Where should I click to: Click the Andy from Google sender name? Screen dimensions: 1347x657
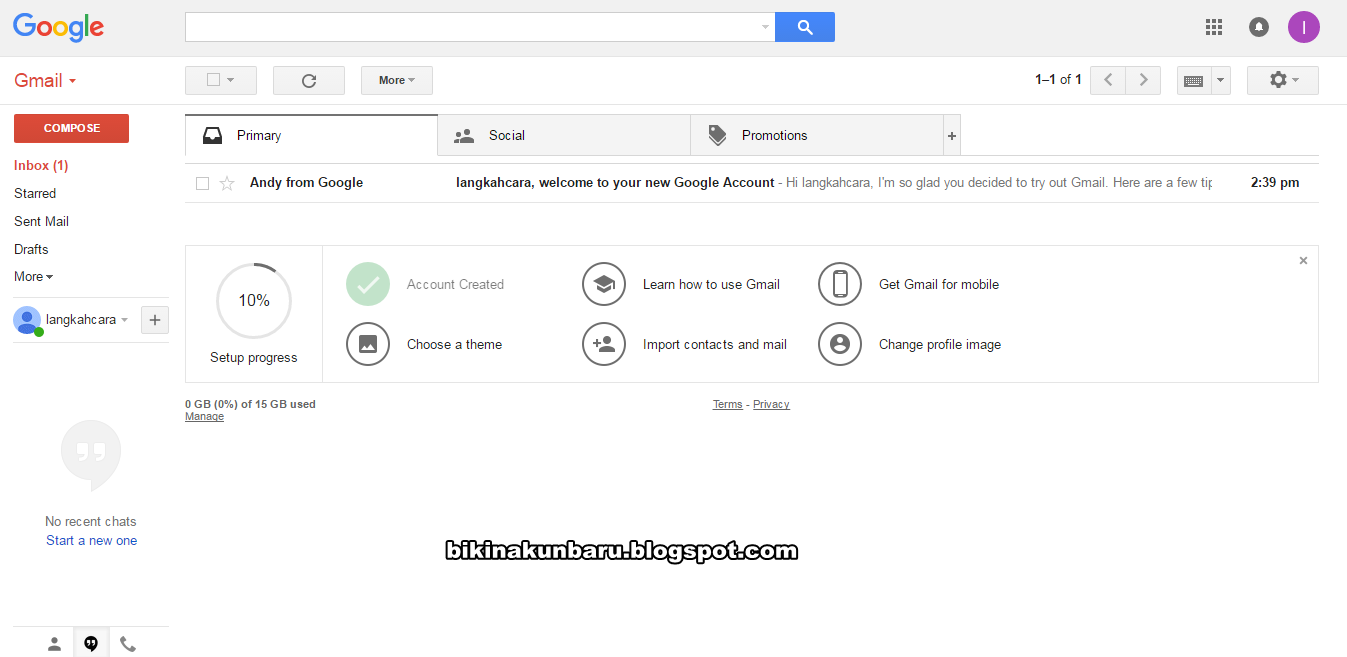306,183
